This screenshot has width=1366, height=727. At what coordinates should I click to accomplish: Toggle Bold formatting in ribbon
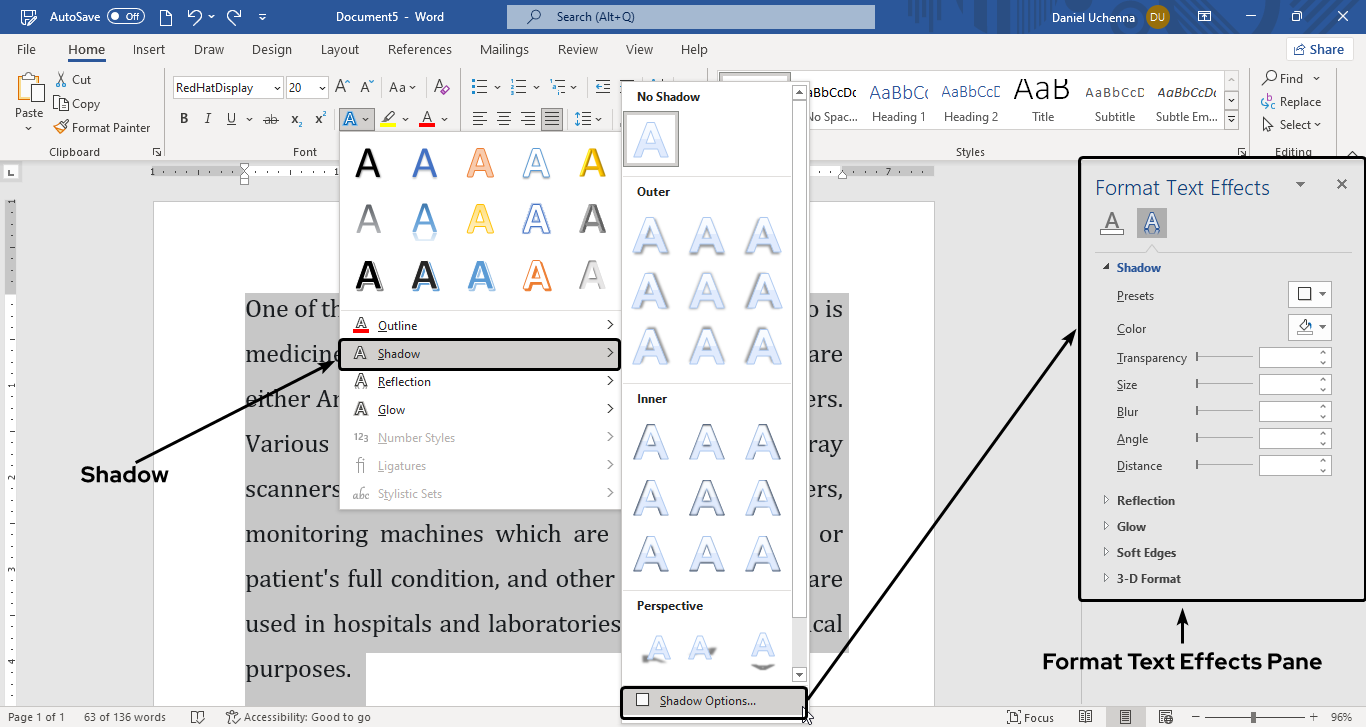tap(184, 119)
